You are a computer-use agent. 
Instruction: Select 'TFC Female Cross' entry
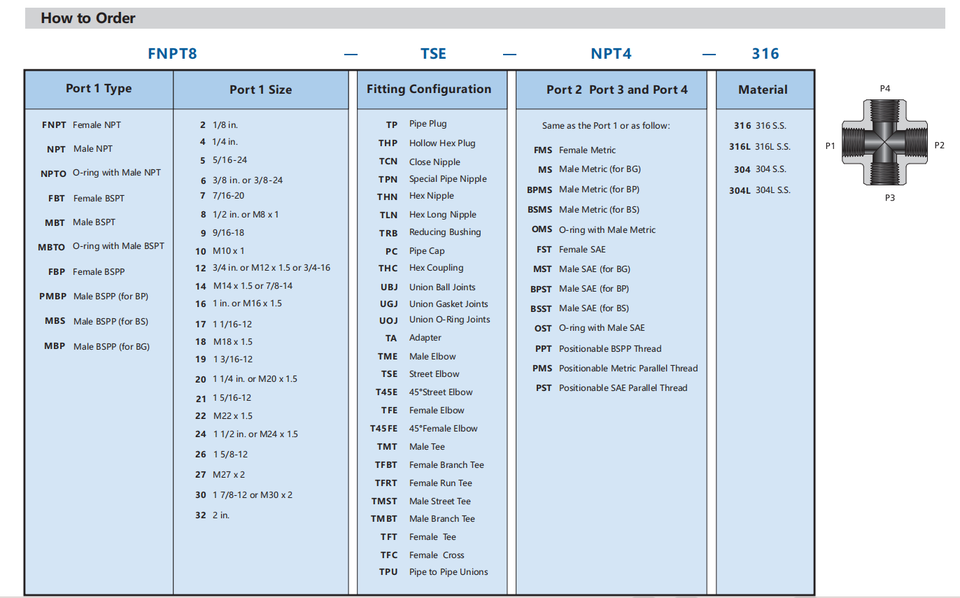(422, 555)
